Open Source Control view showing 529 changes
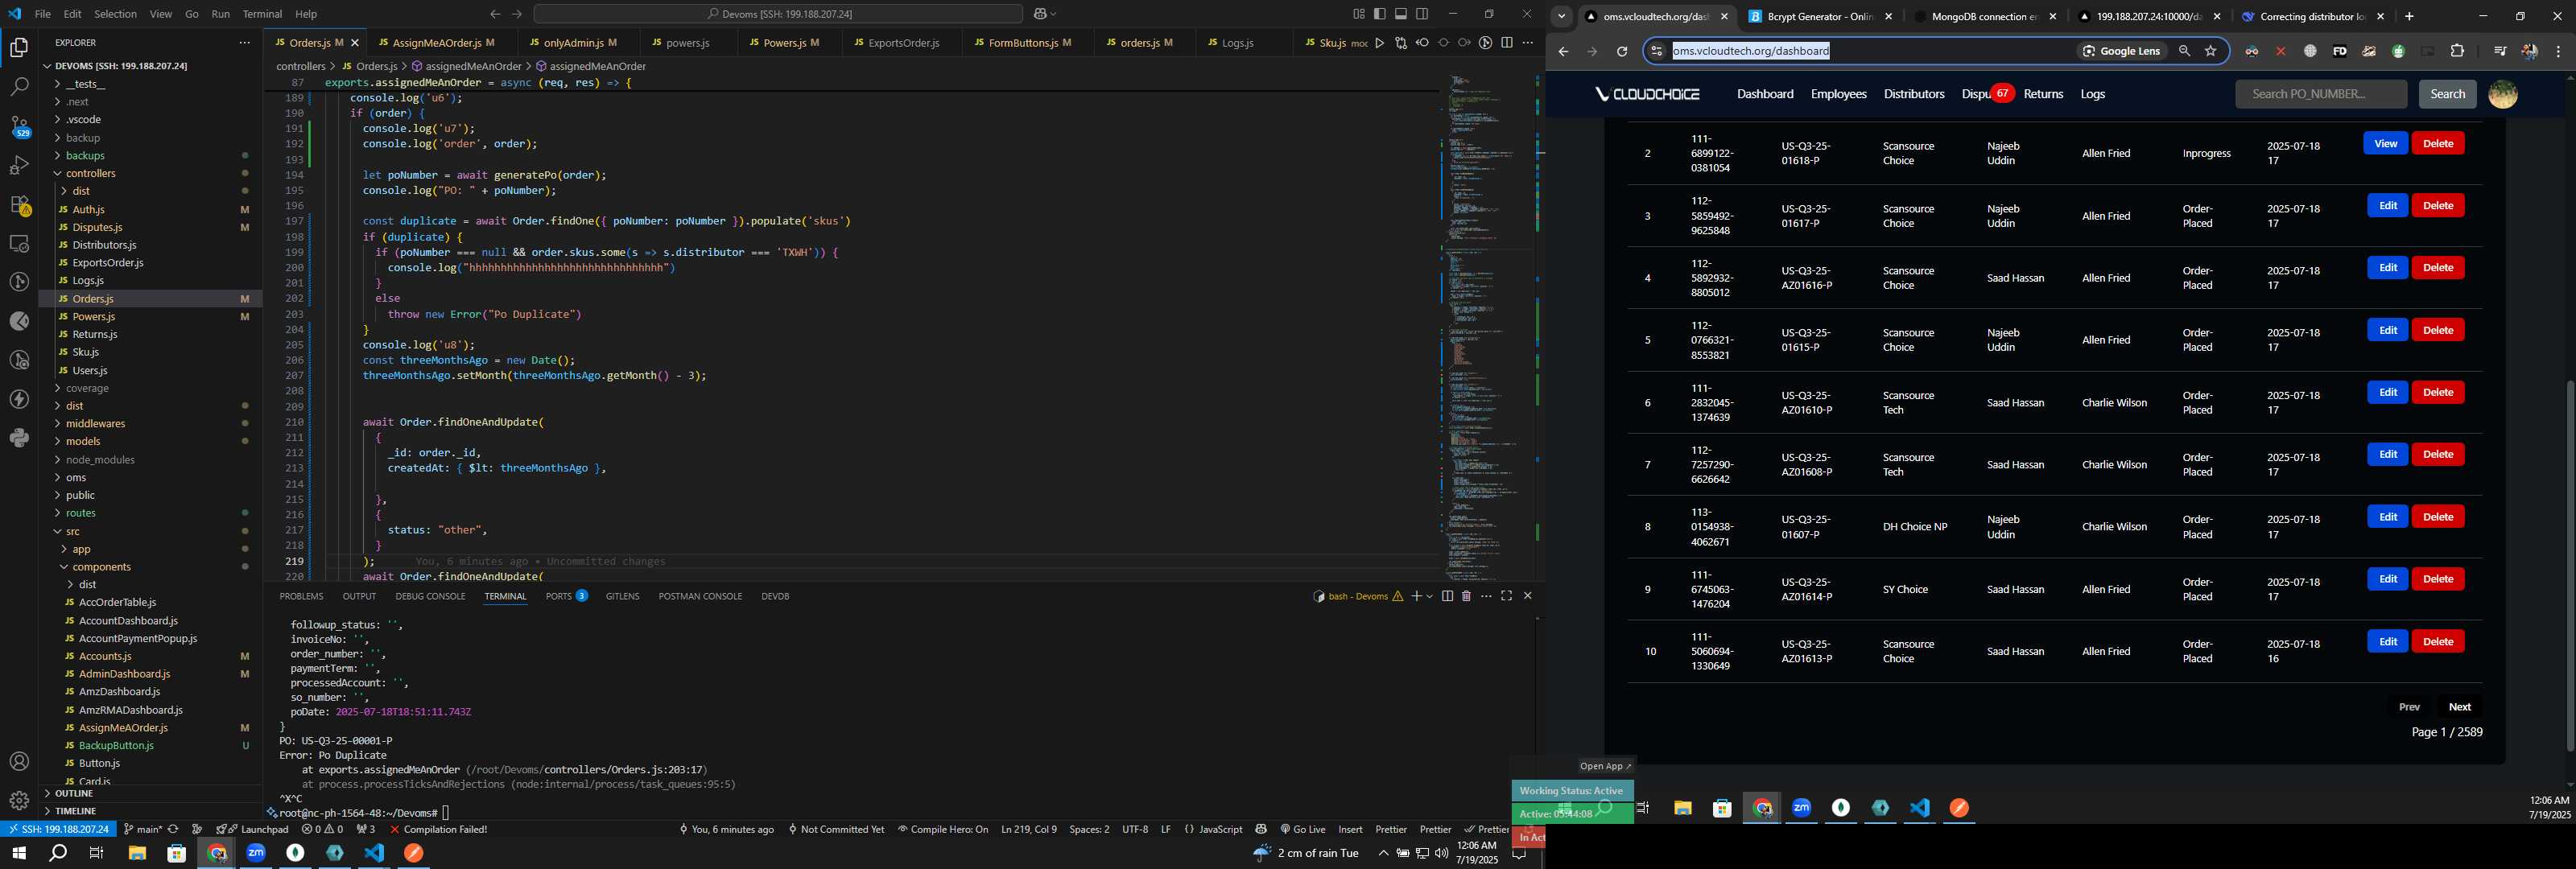This screenshot has width=2576, height=869. tap(19, 126)
